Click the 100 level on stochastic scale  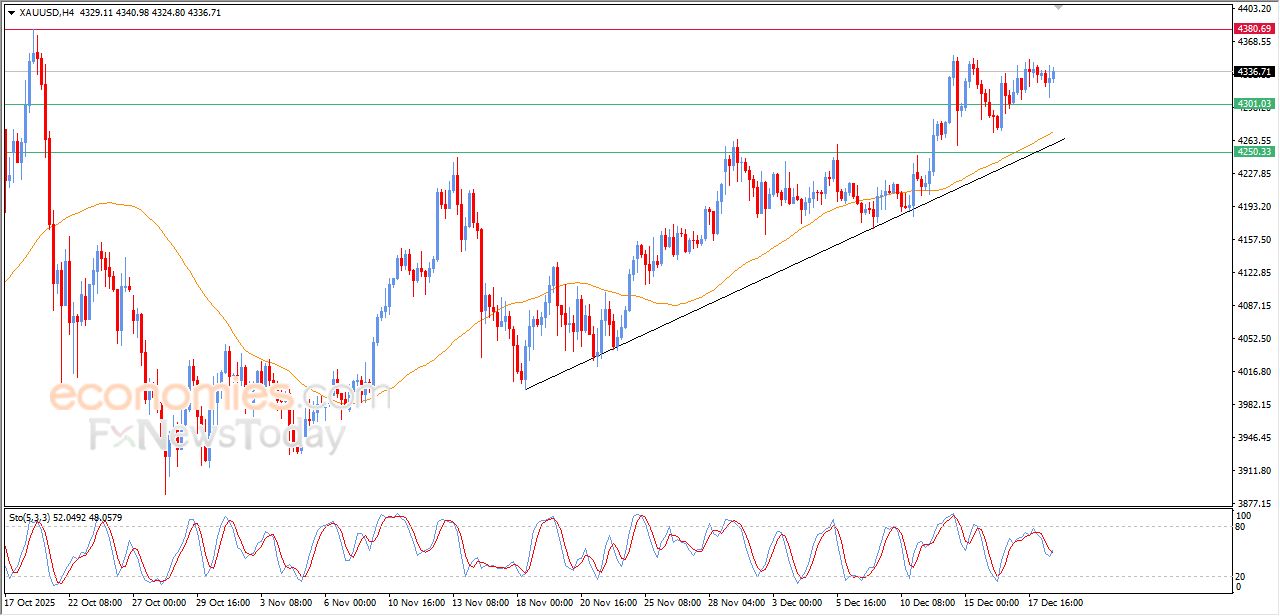[x=1245, y=515]
